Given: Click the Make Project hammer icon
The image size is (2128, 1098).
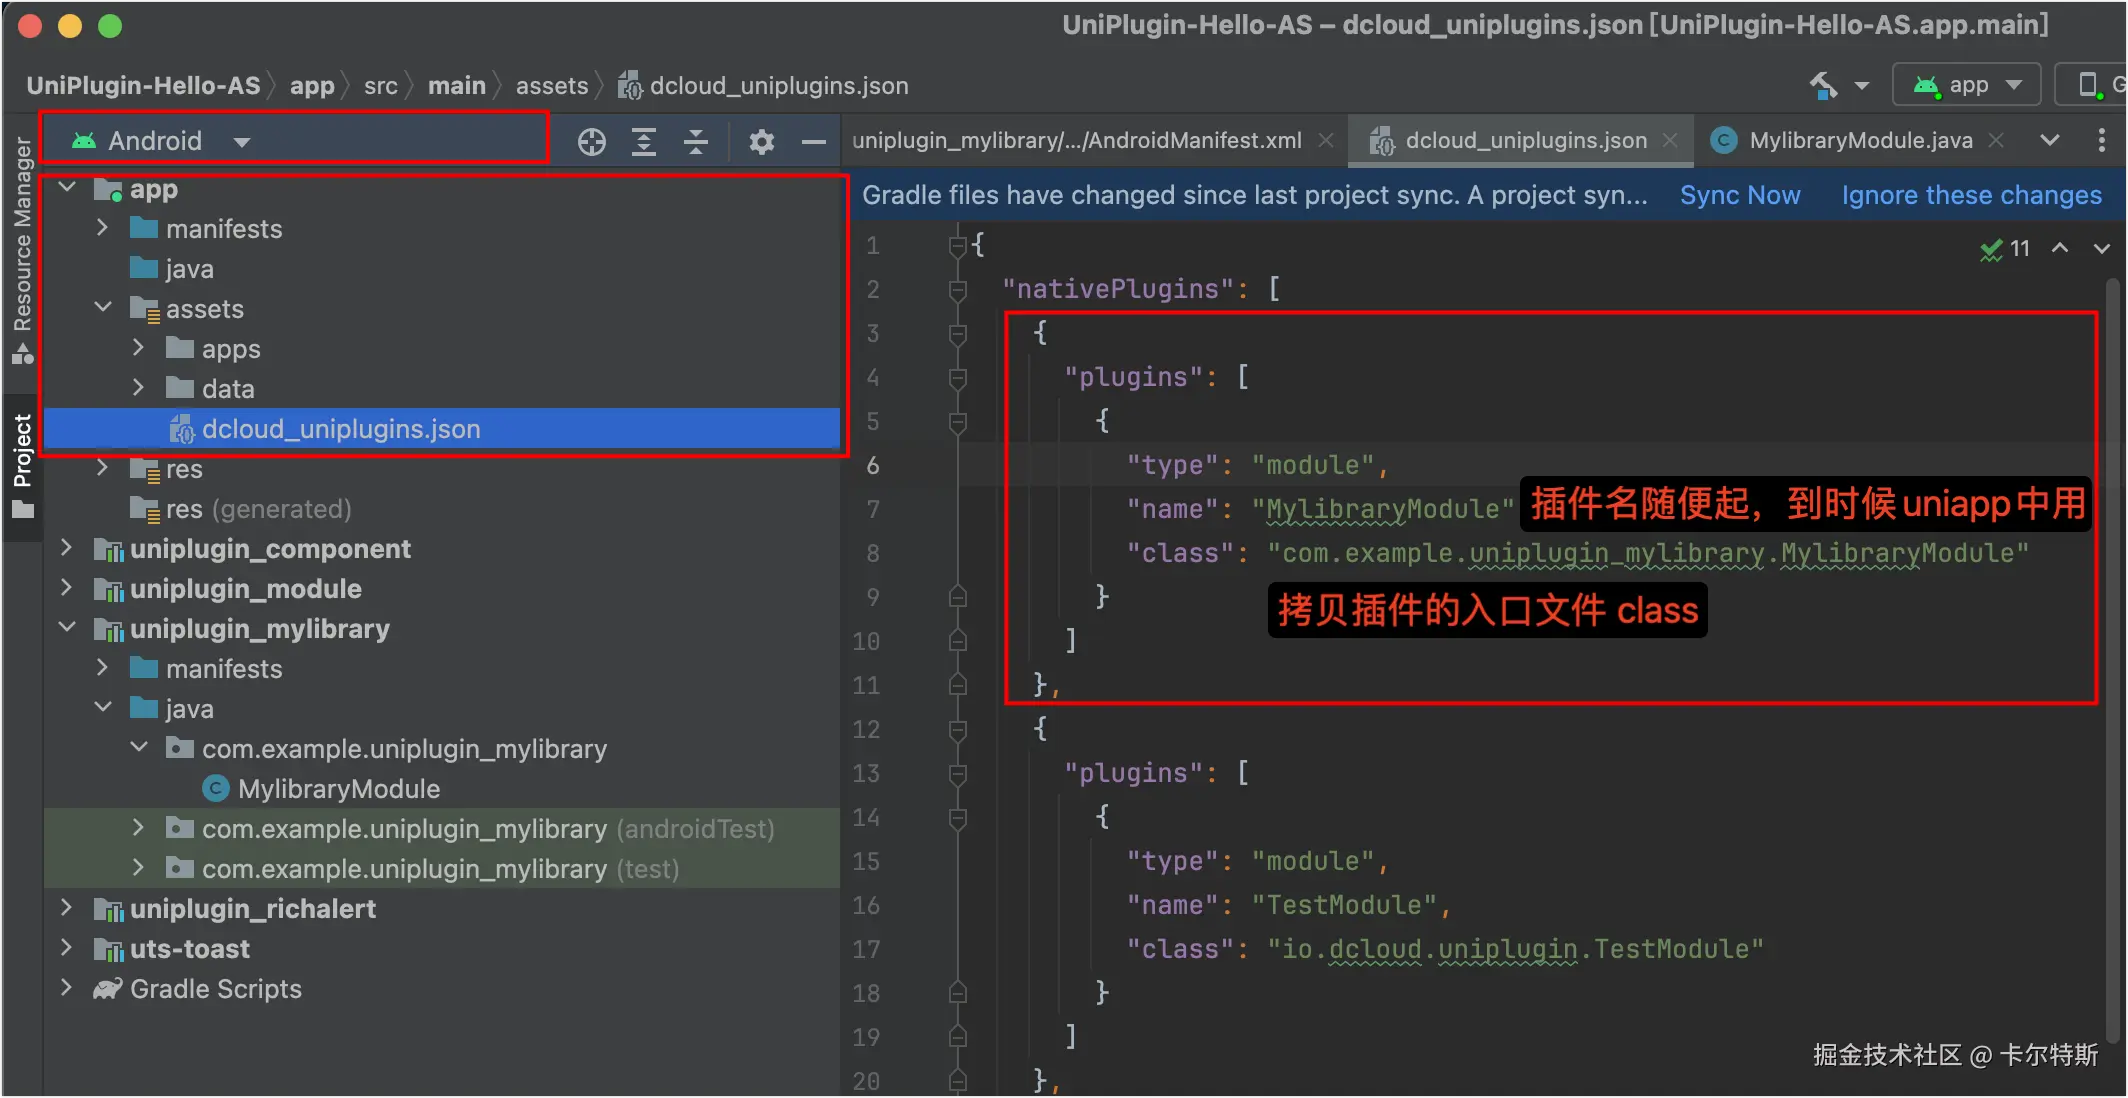Looking at the screenshot, I should click(x=1823, y=86).
